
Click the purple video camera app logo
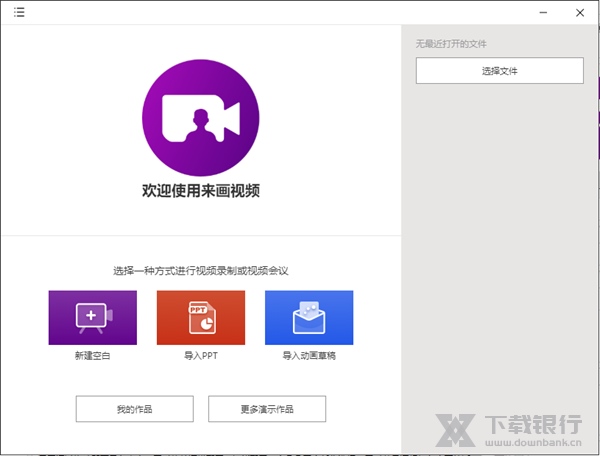click(201, 116)
